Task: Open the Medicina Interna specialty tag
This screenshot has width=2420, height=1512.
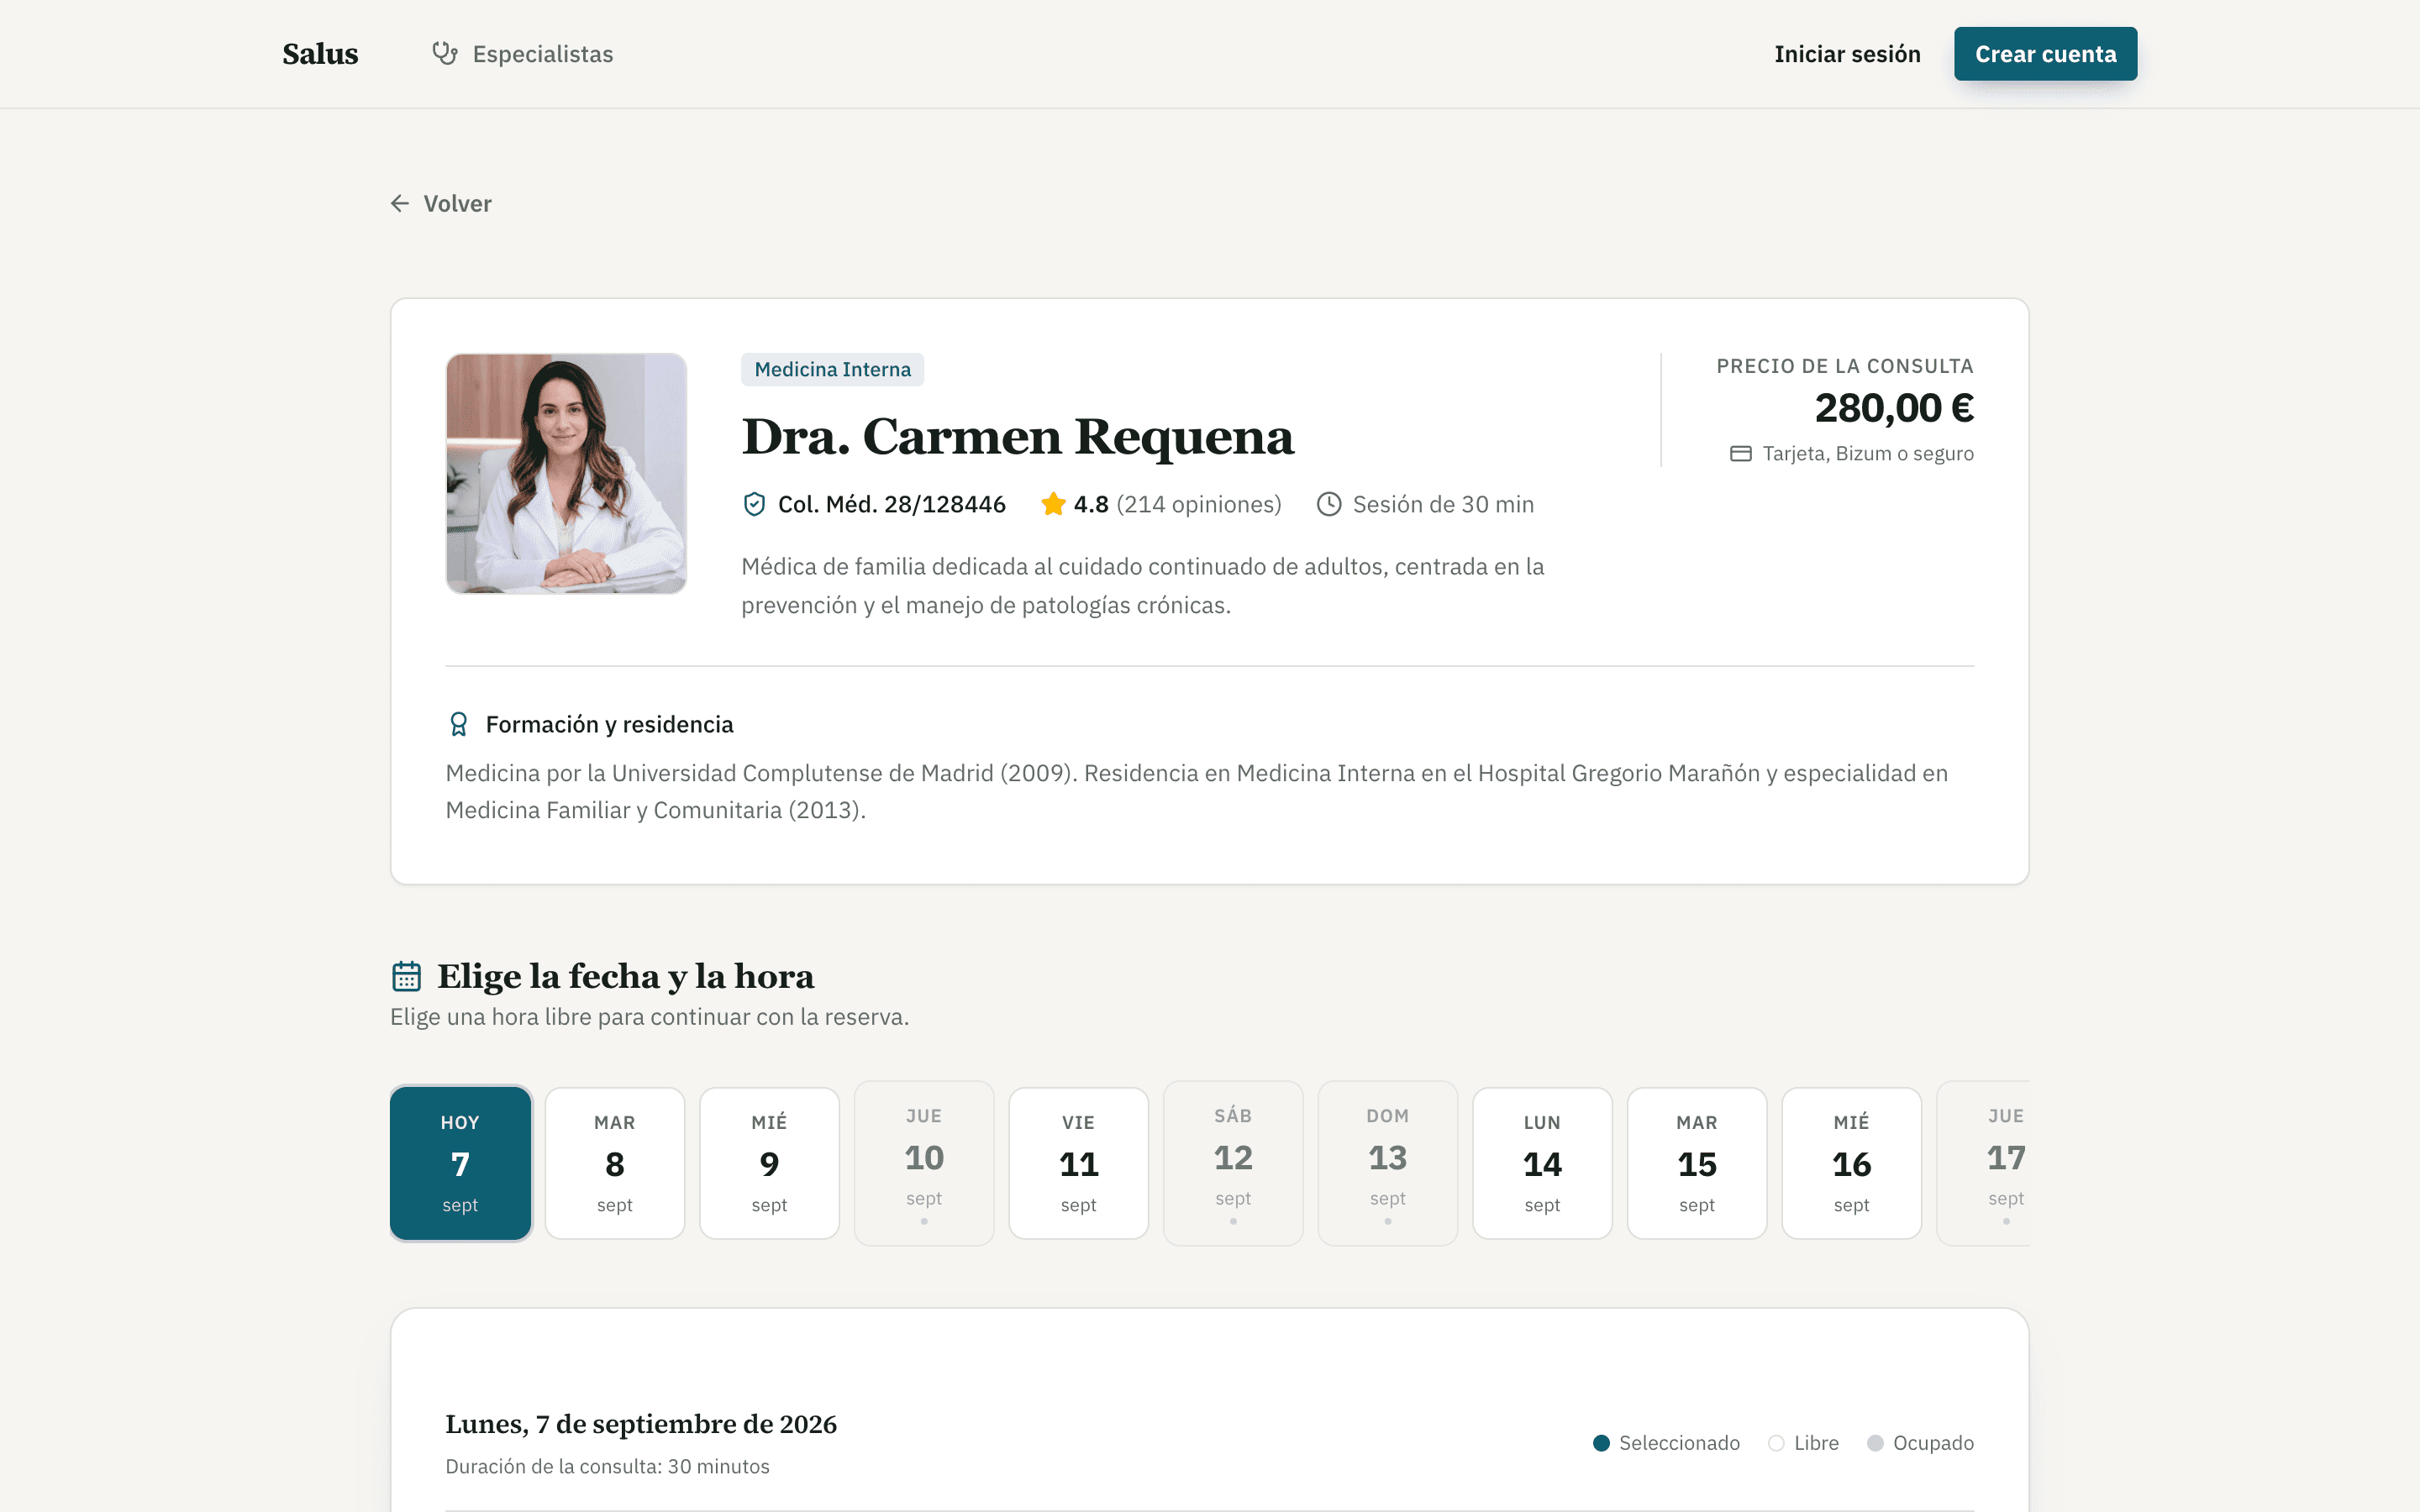Action: (832, 369)
